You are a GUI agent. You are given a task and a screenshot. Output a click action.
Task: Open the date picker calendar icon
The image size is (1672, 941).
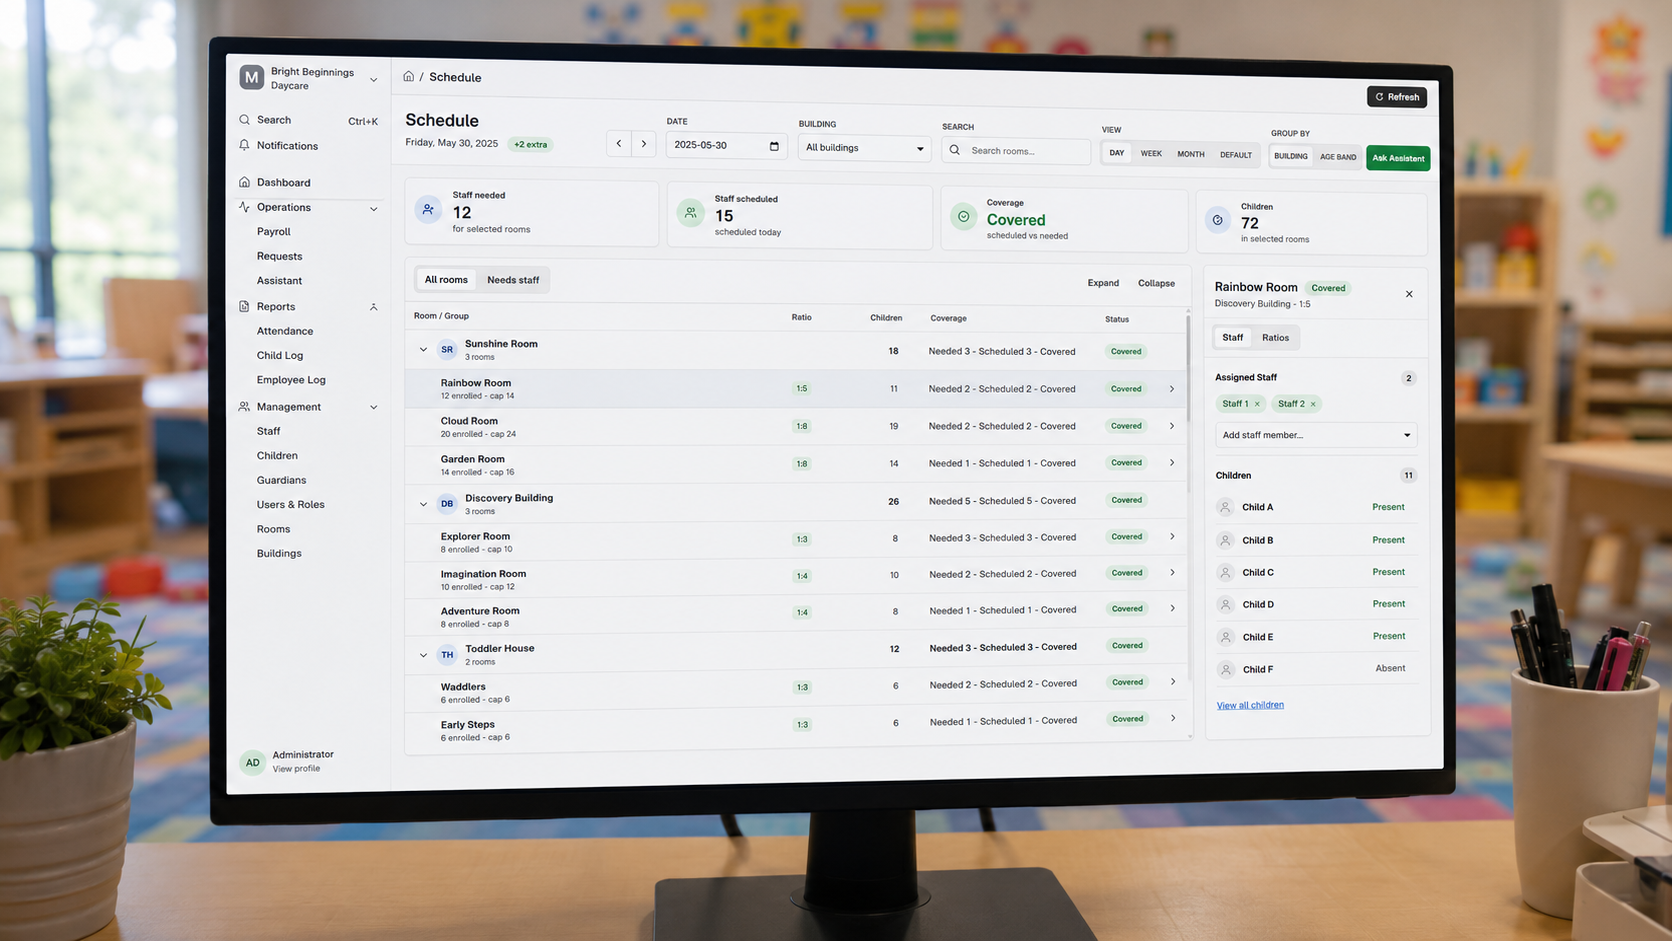click(774, 146)
